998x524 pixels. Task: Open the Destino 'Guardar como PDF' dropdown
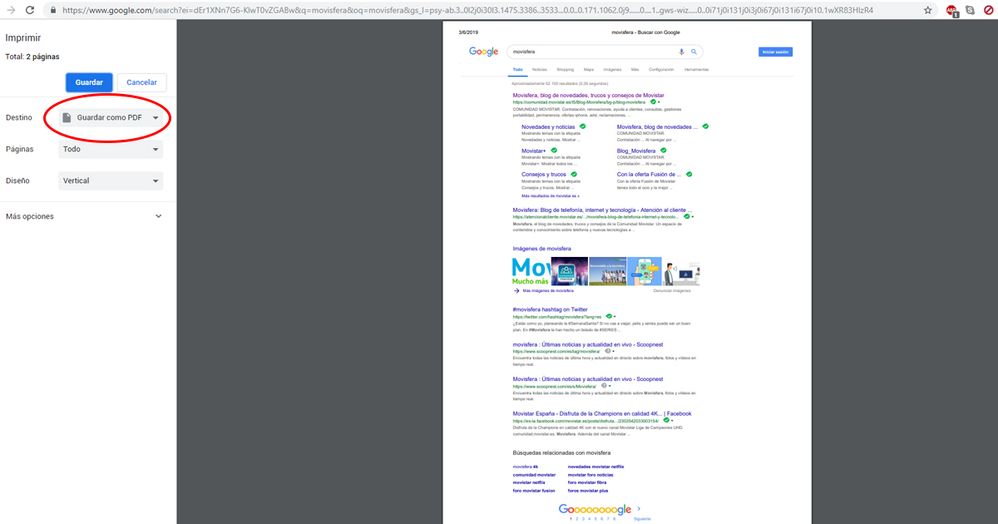click(111, 117)
